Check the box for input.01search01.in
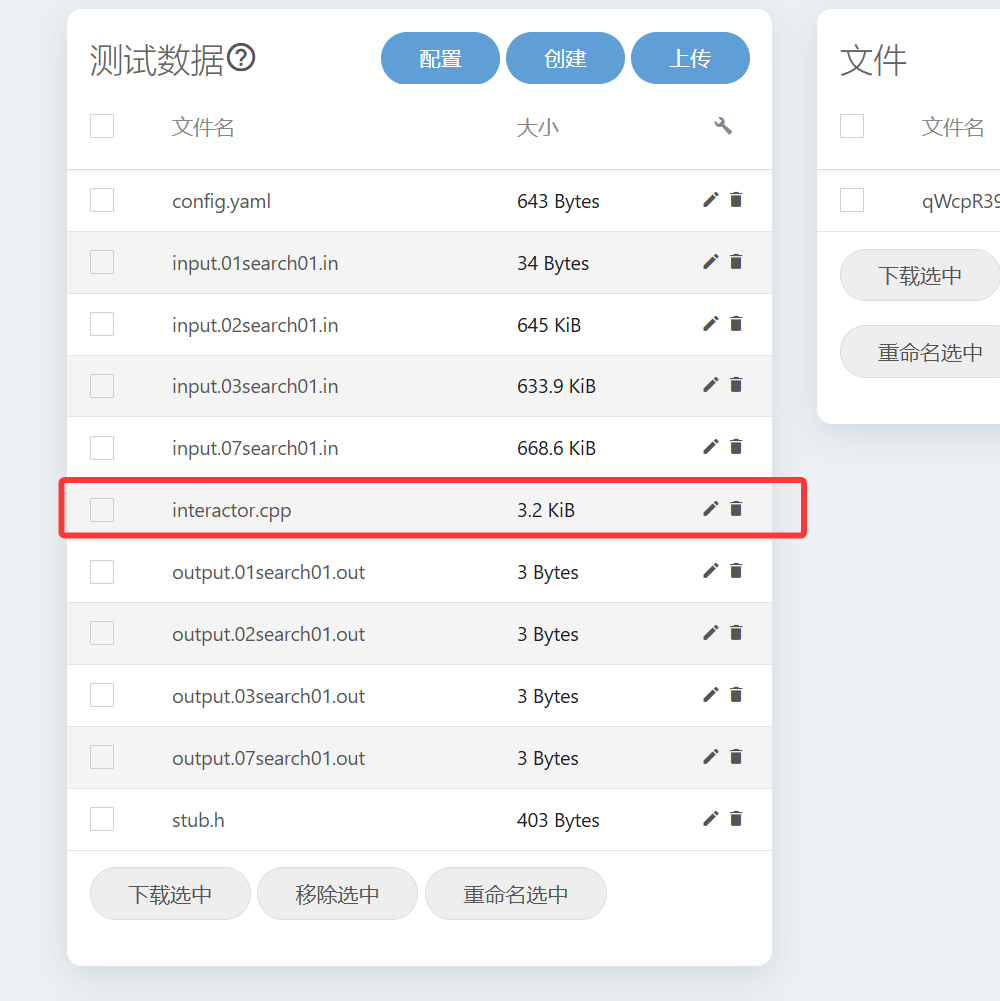Image resolution: width=1000 pixels, height=1001 pixels. (102, 262)
